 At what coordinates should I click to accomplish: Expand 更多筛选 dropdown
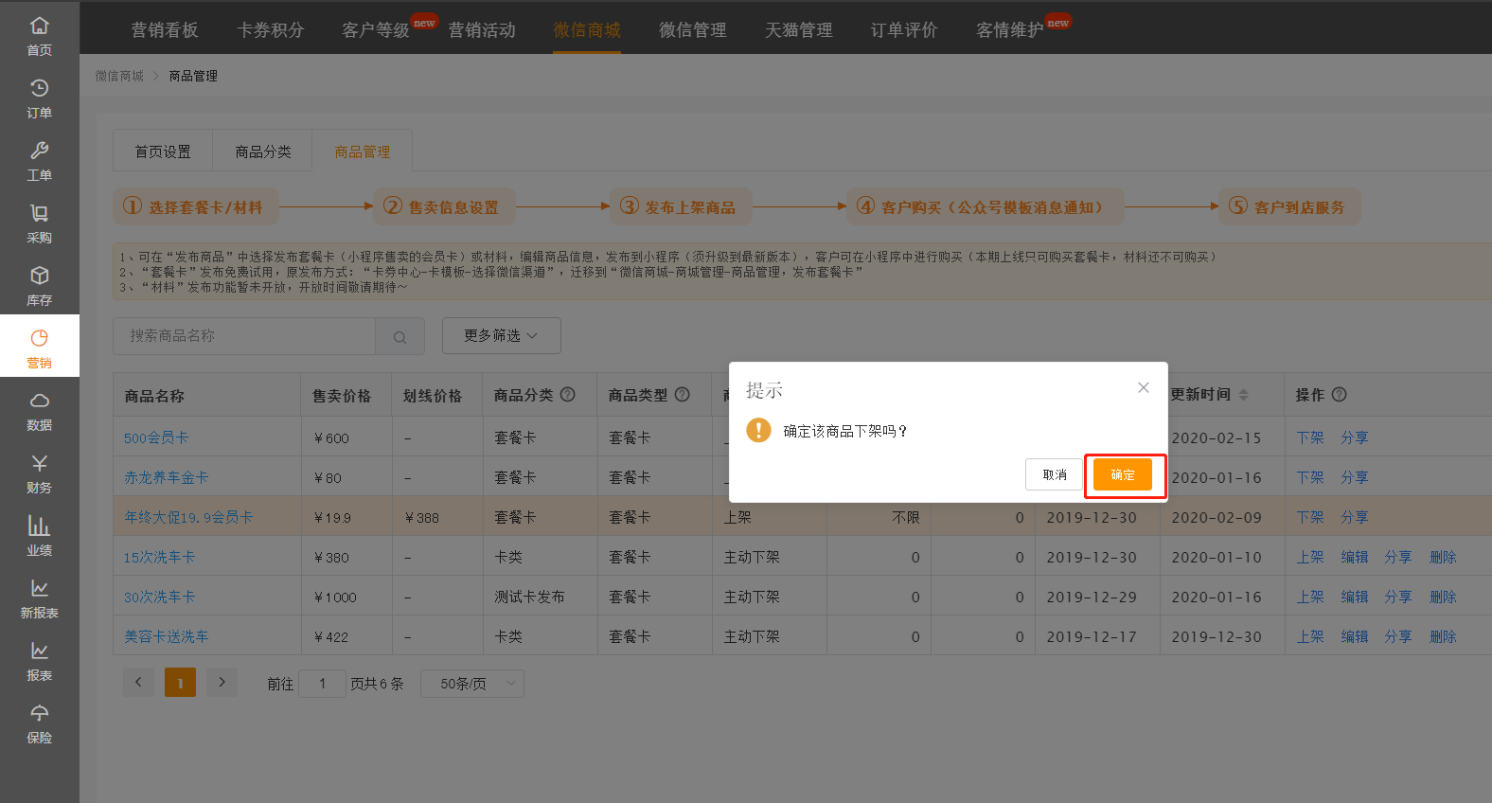point(501,336)
